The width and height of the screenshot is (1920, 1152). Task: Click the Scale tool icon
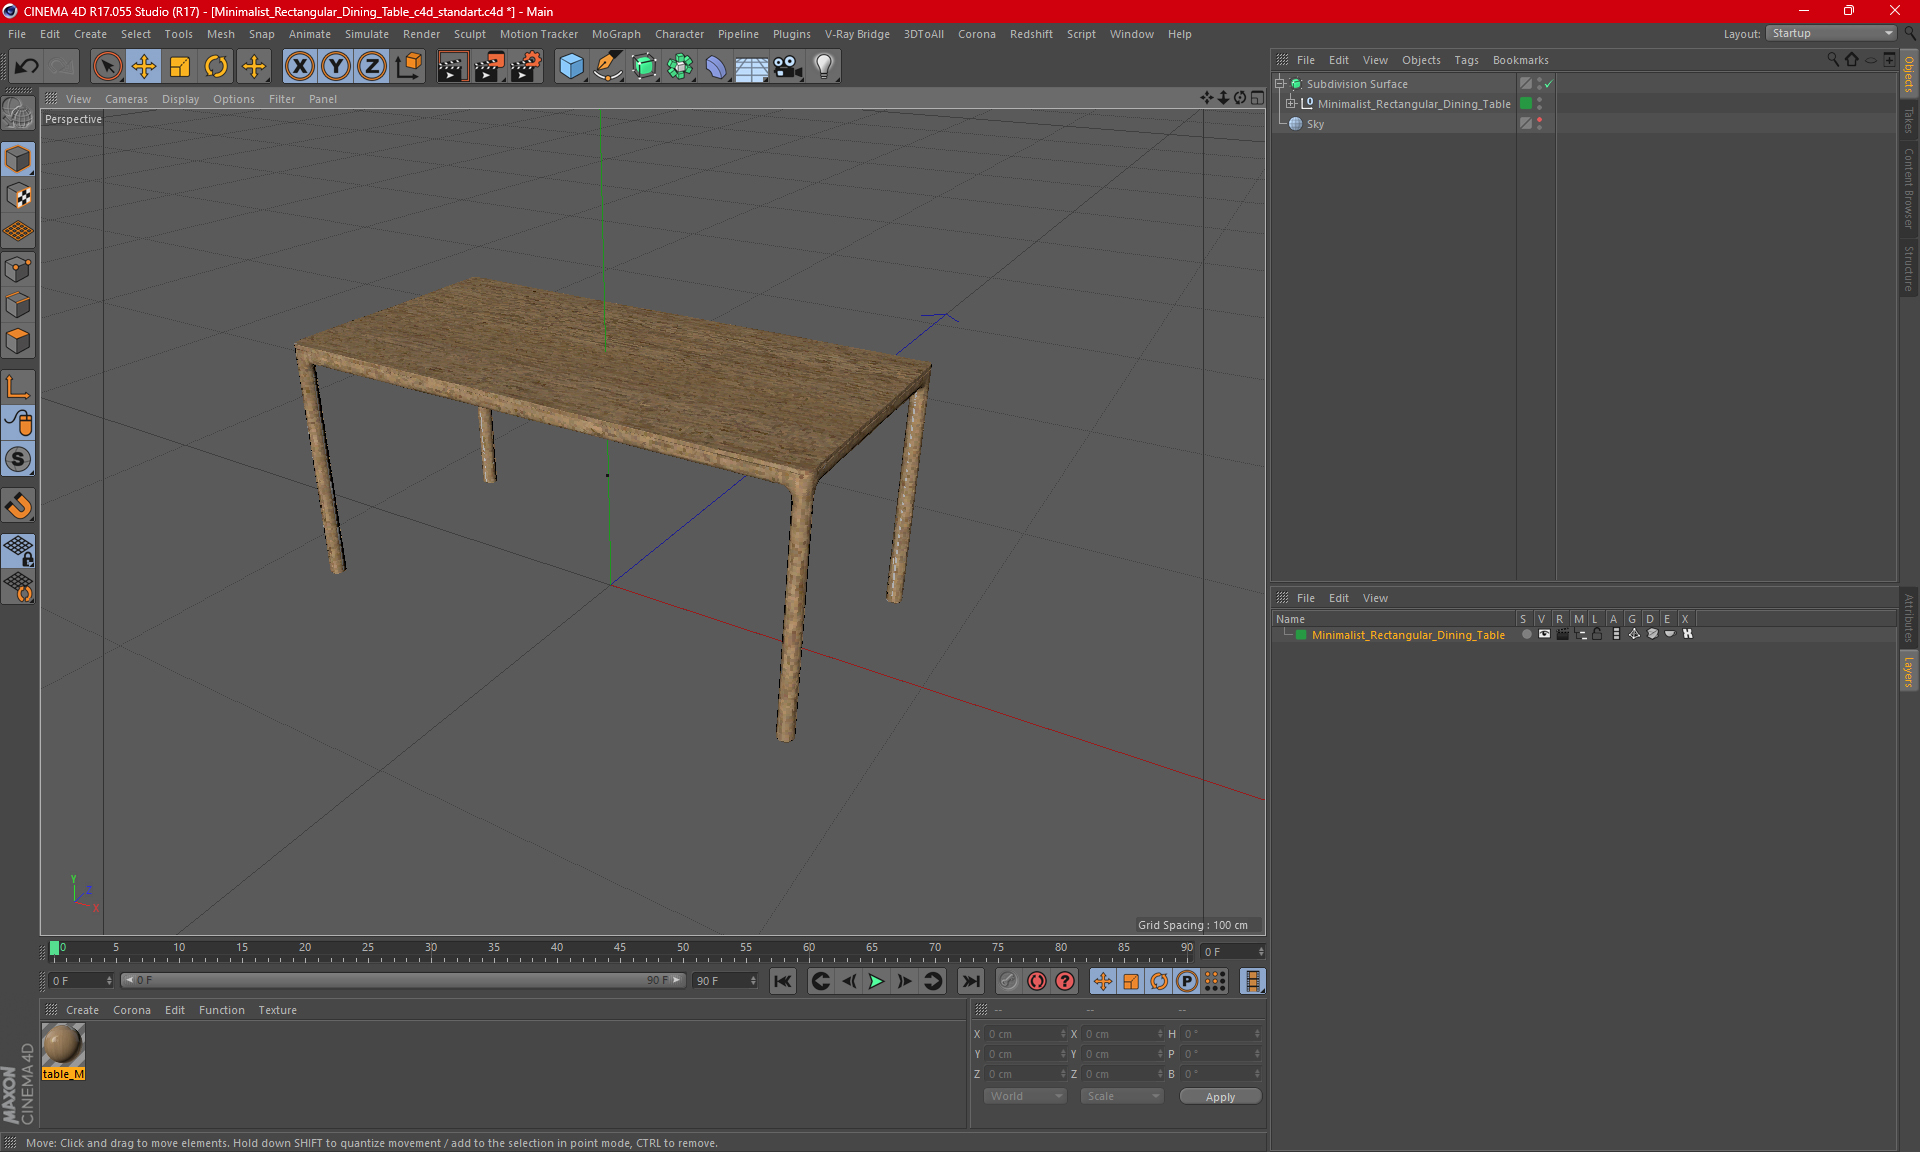tap(180, 67)
